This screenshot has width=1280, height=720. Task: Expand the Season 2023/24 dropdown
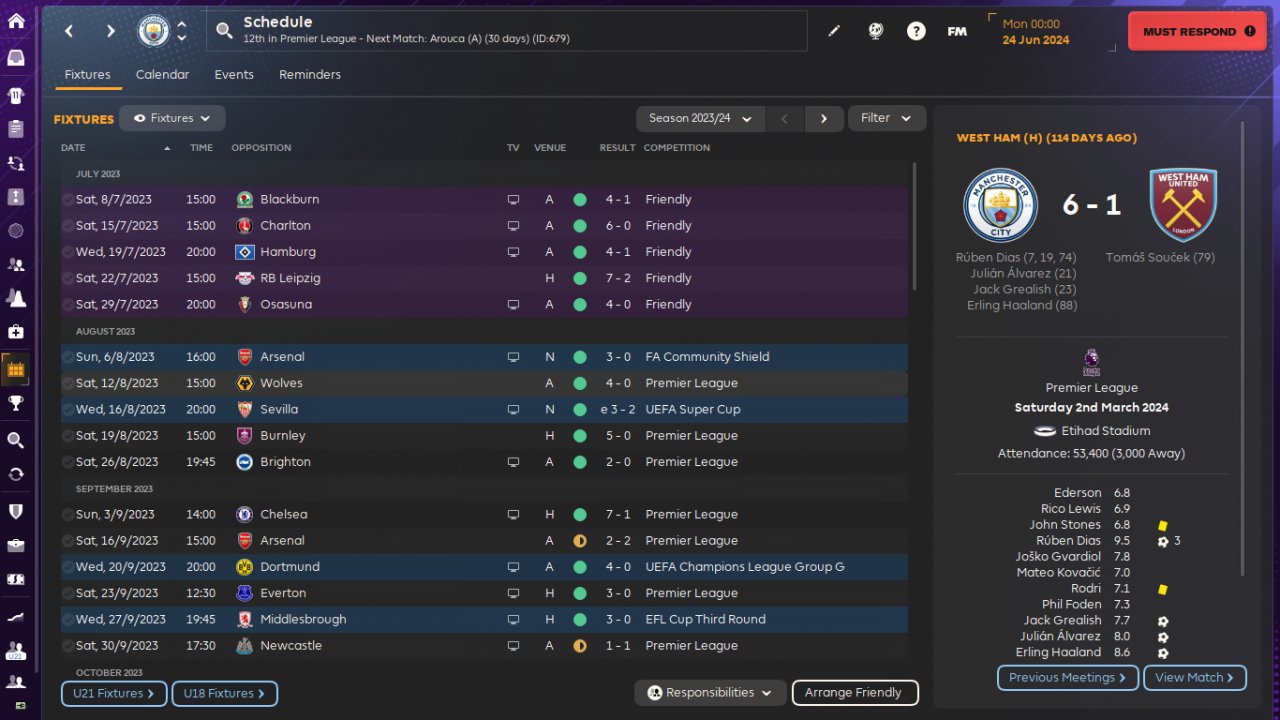(x=700, y=118)
